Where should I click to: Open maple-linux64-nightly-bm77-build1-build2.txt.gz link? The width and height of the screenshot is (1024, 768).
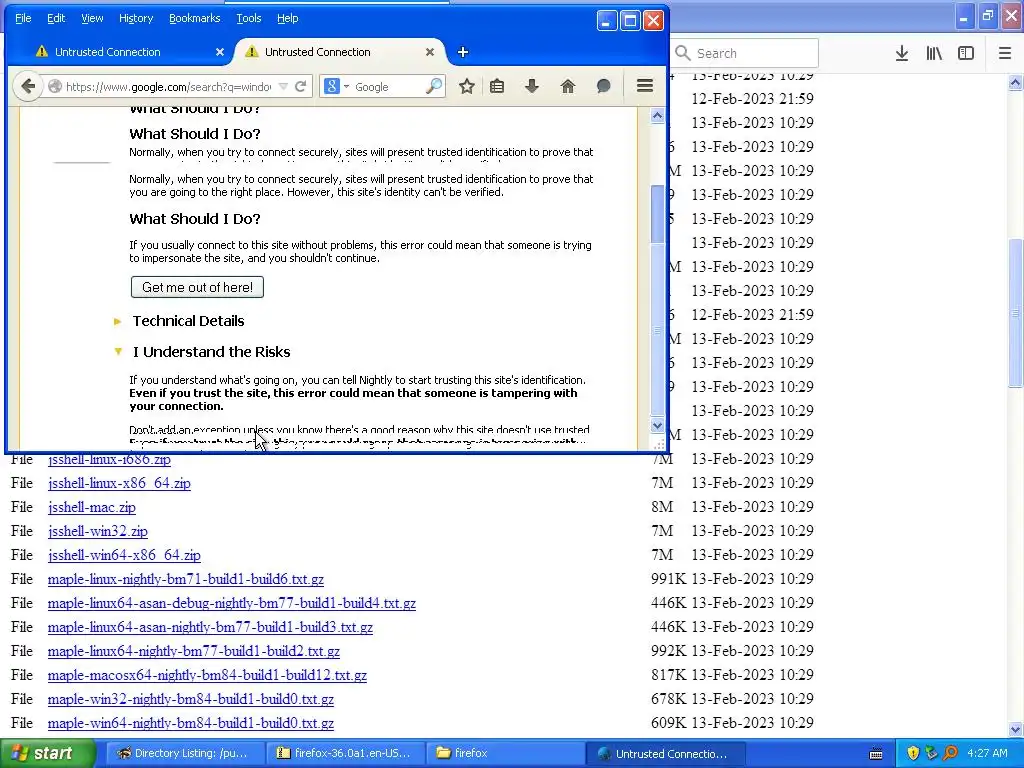click(193, 651)
